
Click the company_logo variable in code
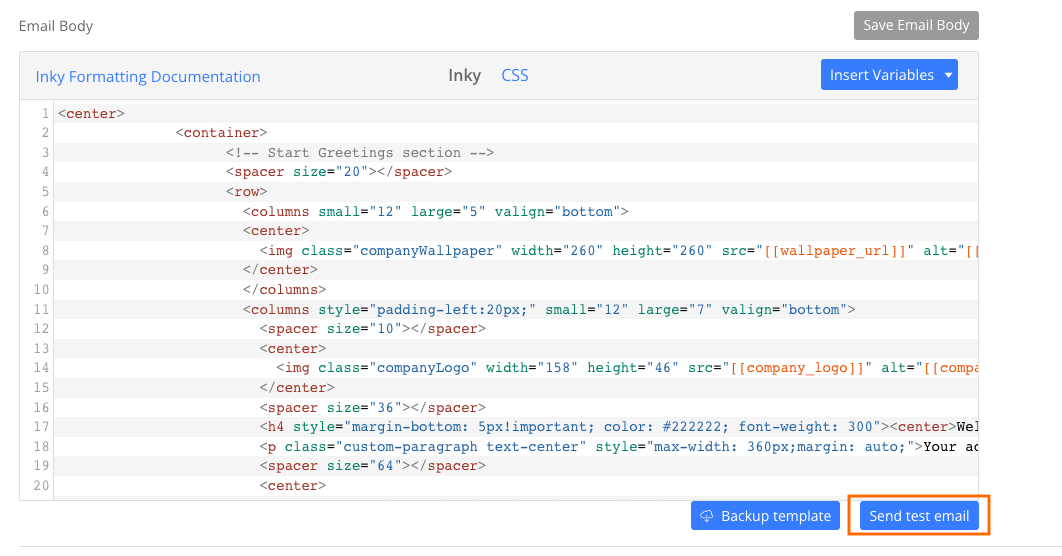[797, 368]
